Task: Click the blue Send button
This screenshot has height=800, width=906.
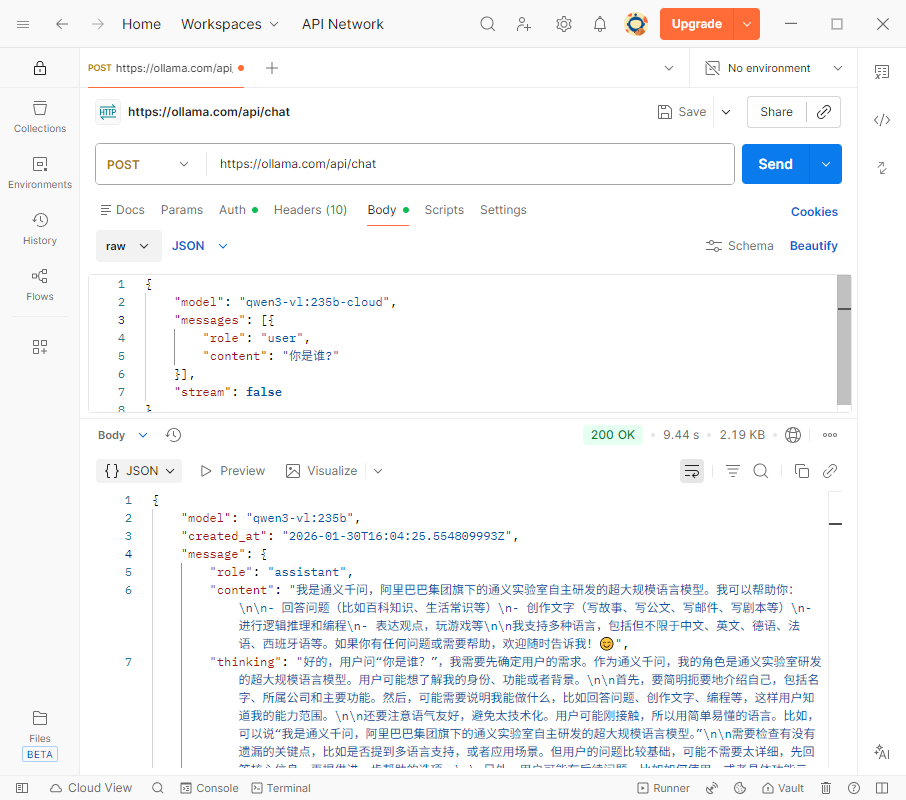Action: tap(775, 164)
